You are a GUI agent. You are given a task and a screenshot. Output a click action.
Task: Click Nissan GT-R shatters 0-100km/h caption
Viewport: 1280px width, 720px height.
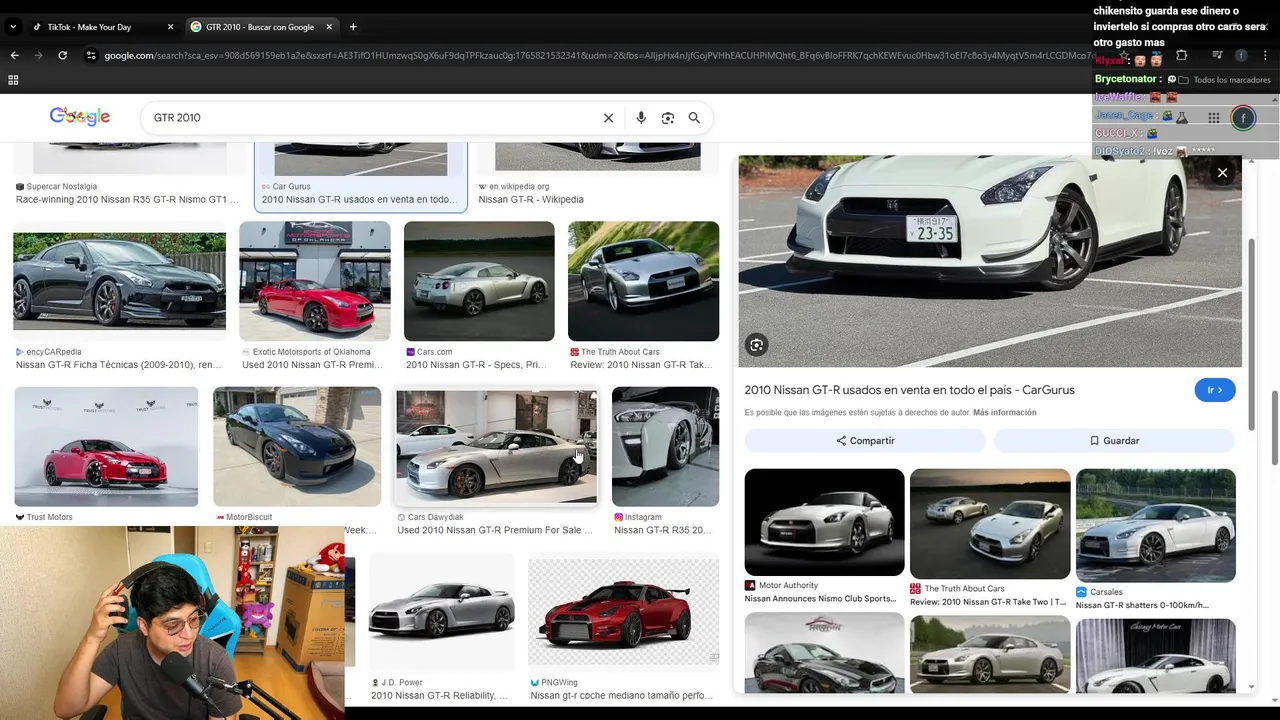point(1142,605)
